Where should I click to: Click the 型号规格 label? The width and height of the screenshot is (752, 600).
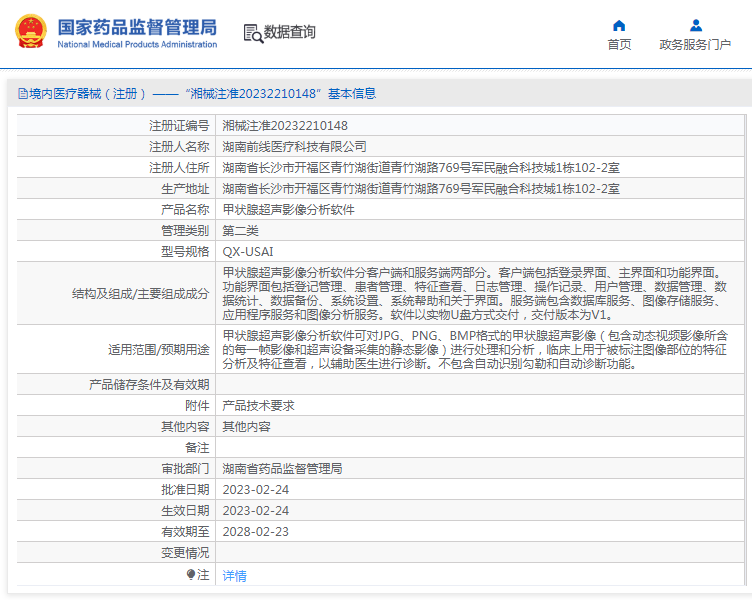[x=185, y=252]
